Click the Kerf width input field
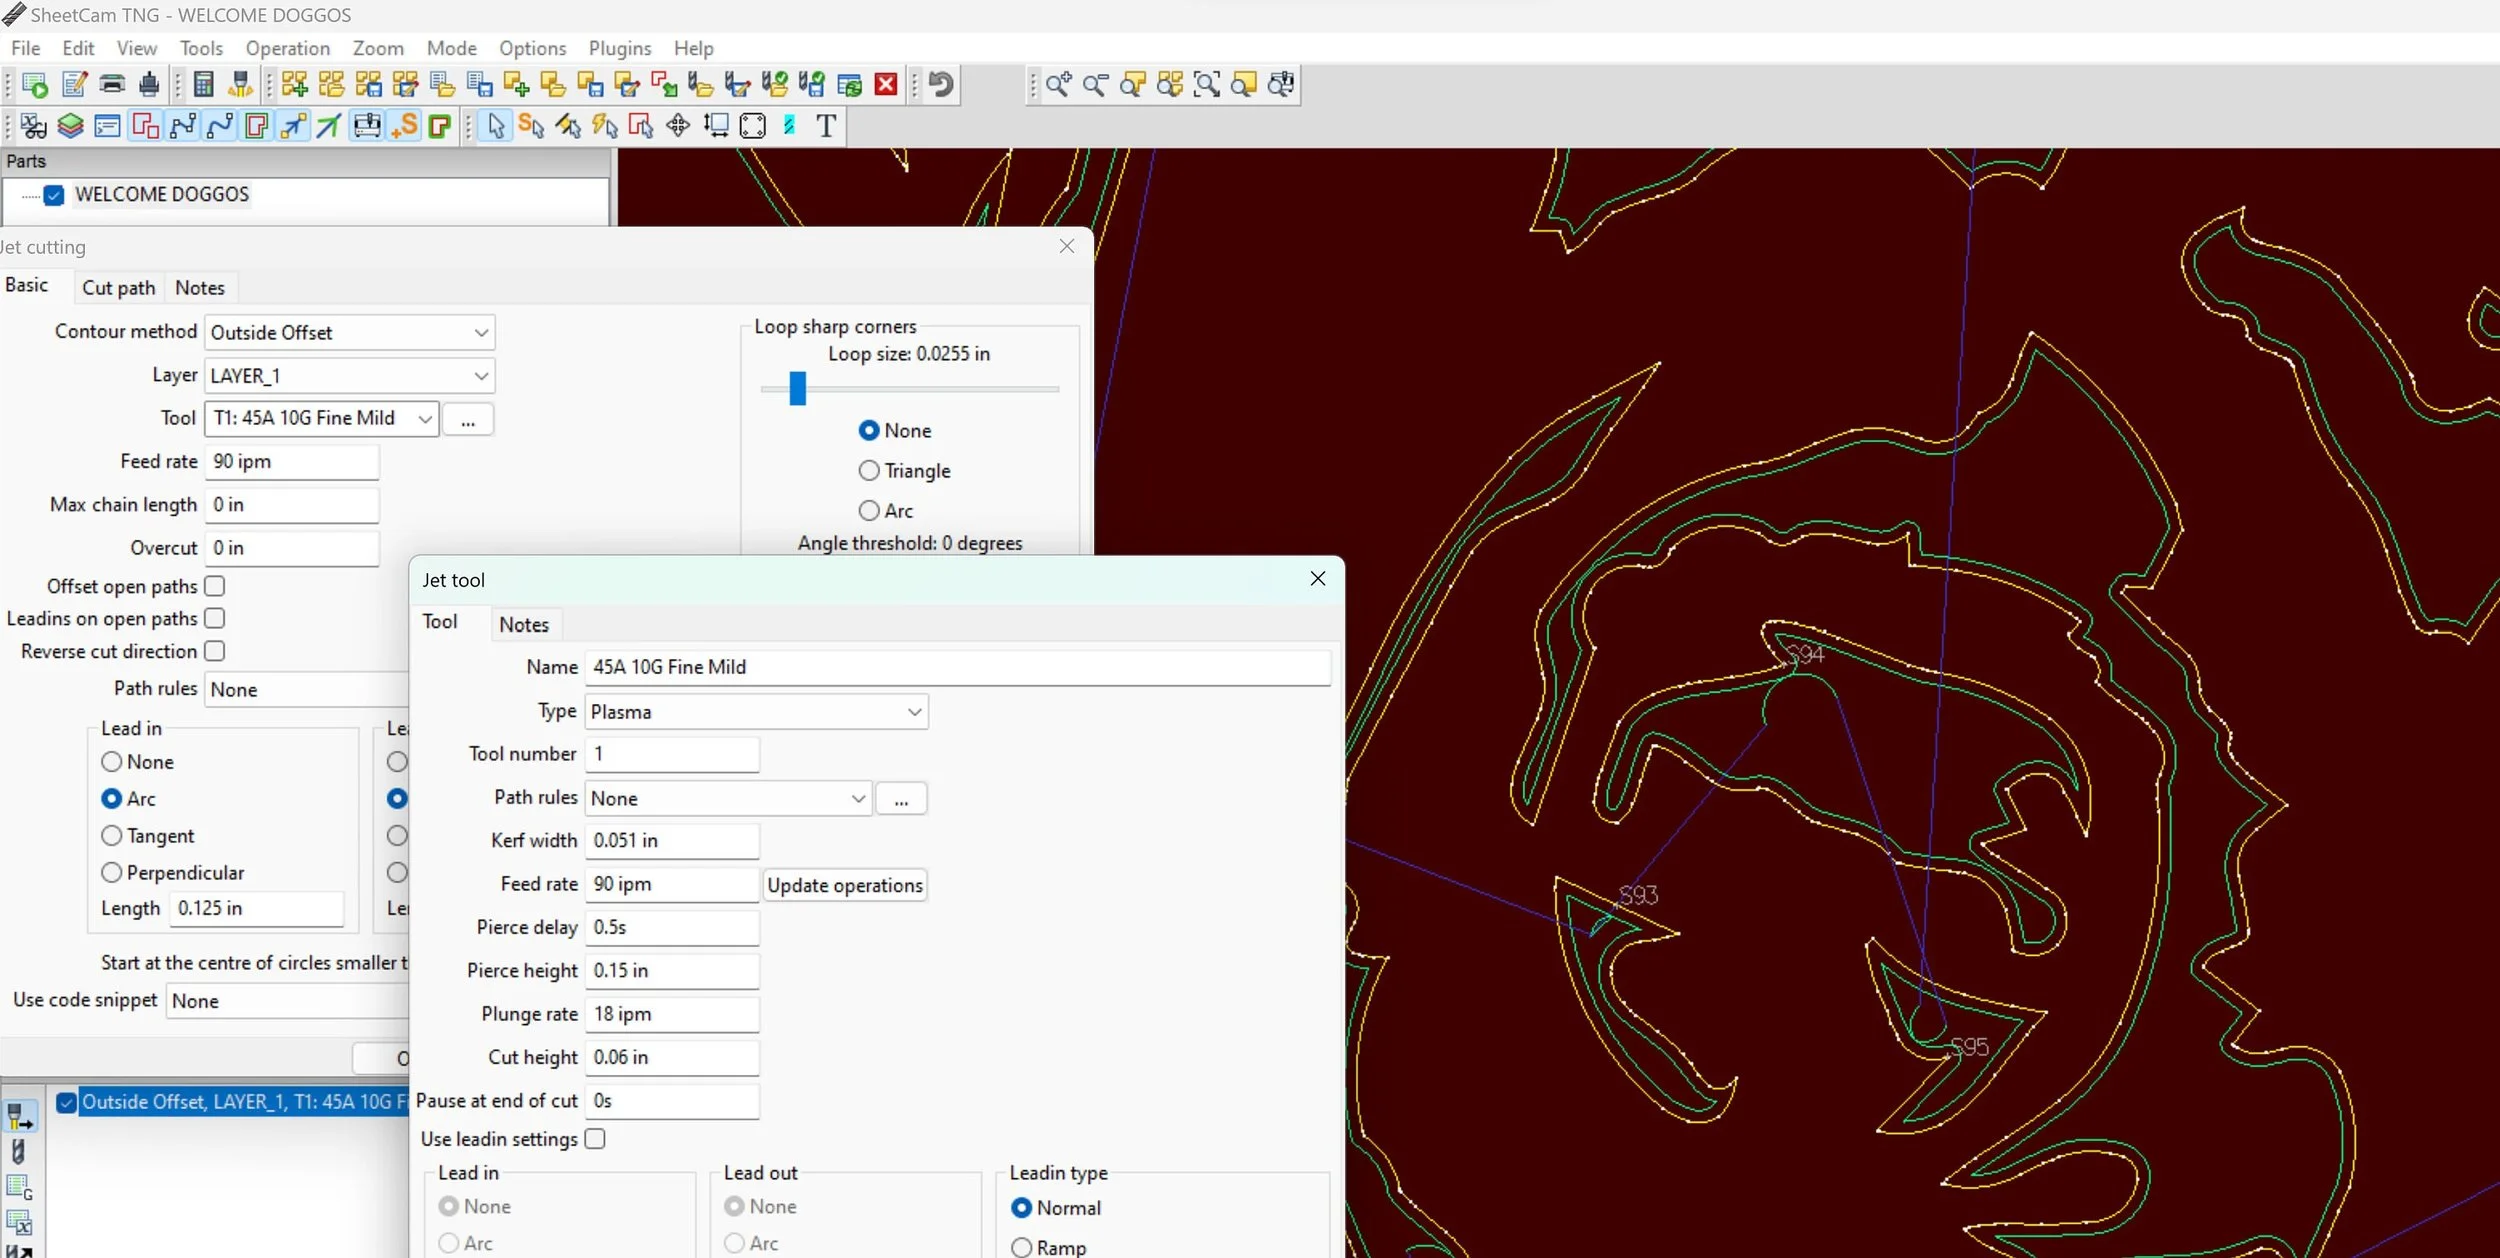This screenshot has width=2500, height=1258. (x=671, y=841)
